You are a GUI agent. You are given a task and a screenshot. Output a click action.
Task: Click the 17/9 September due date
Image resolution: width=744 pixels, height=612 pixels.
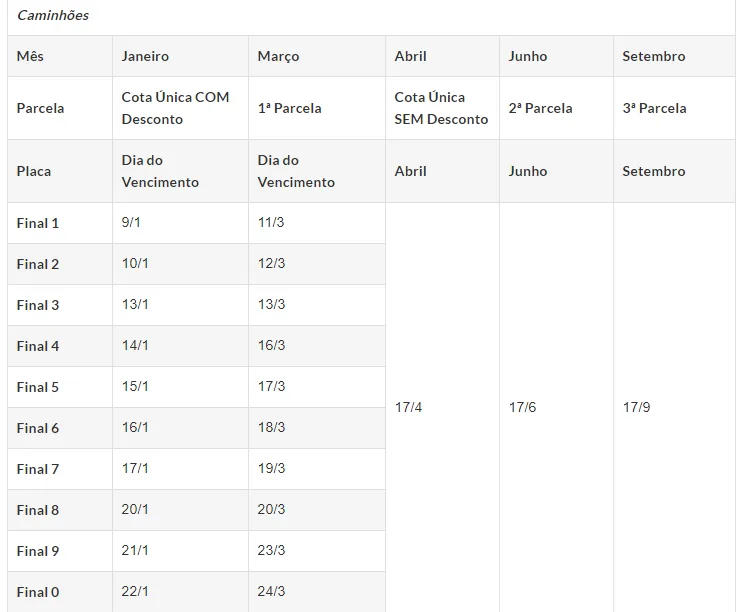(636, 407)
